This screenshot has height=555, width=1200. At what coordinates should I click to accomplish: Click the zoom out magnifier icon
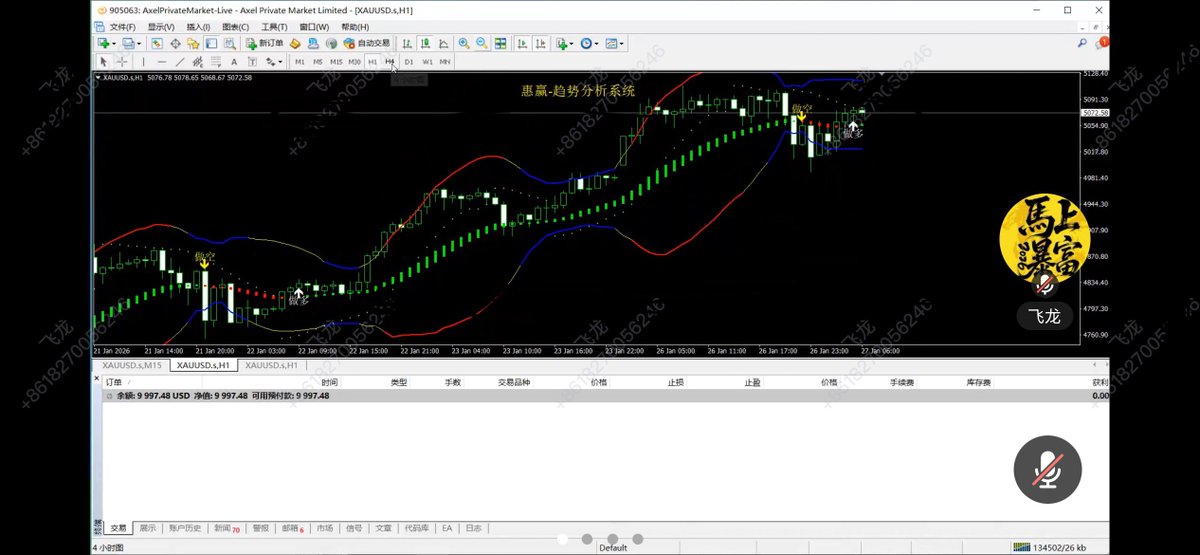(x=482, y=44)
